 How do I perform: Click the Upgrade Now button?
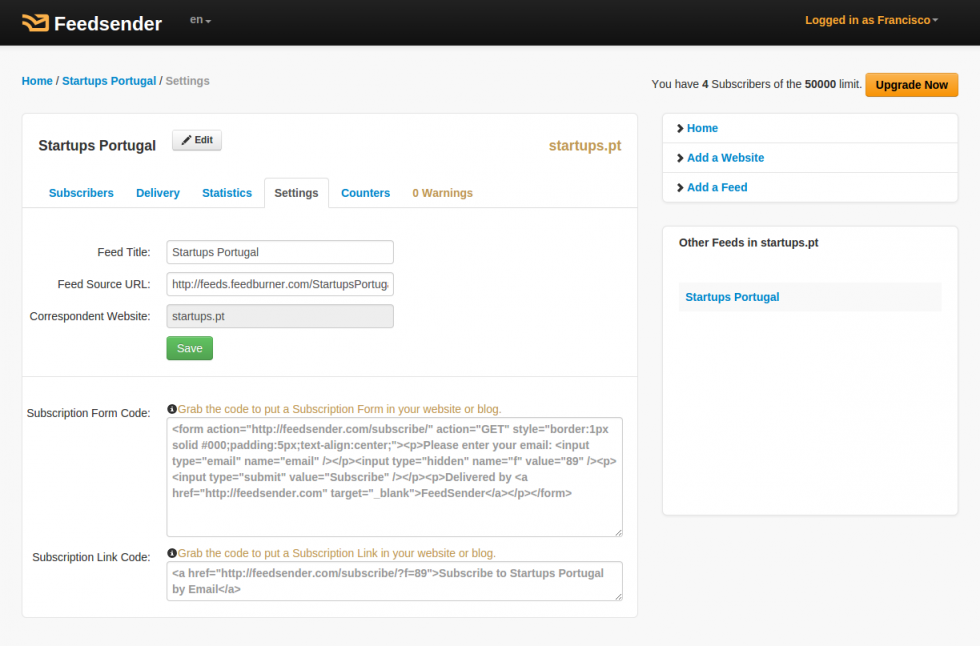(x=911, y=85)
